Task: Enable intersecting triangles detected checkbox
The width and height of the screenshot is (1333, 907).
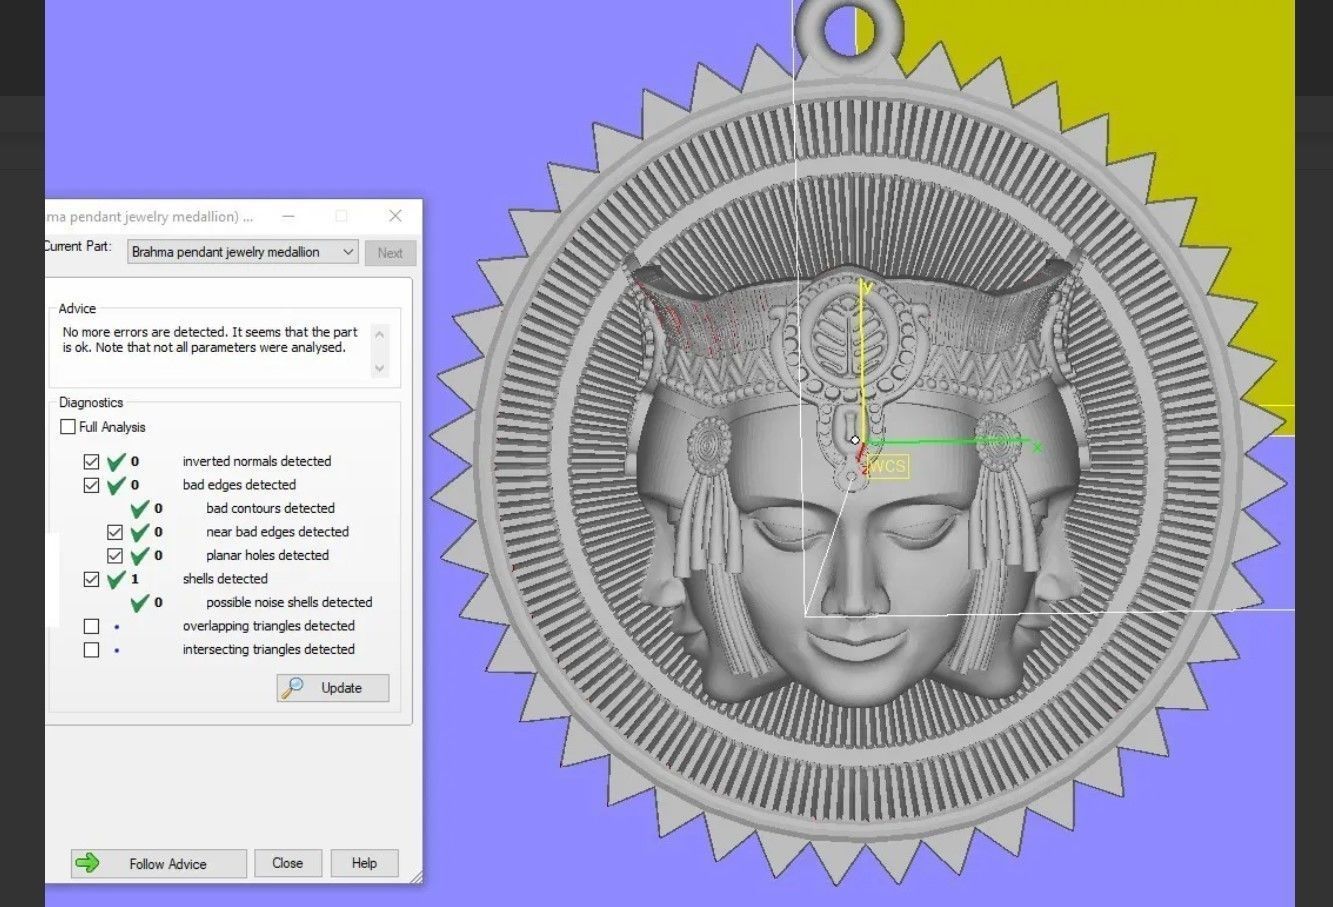Action: 92,650
